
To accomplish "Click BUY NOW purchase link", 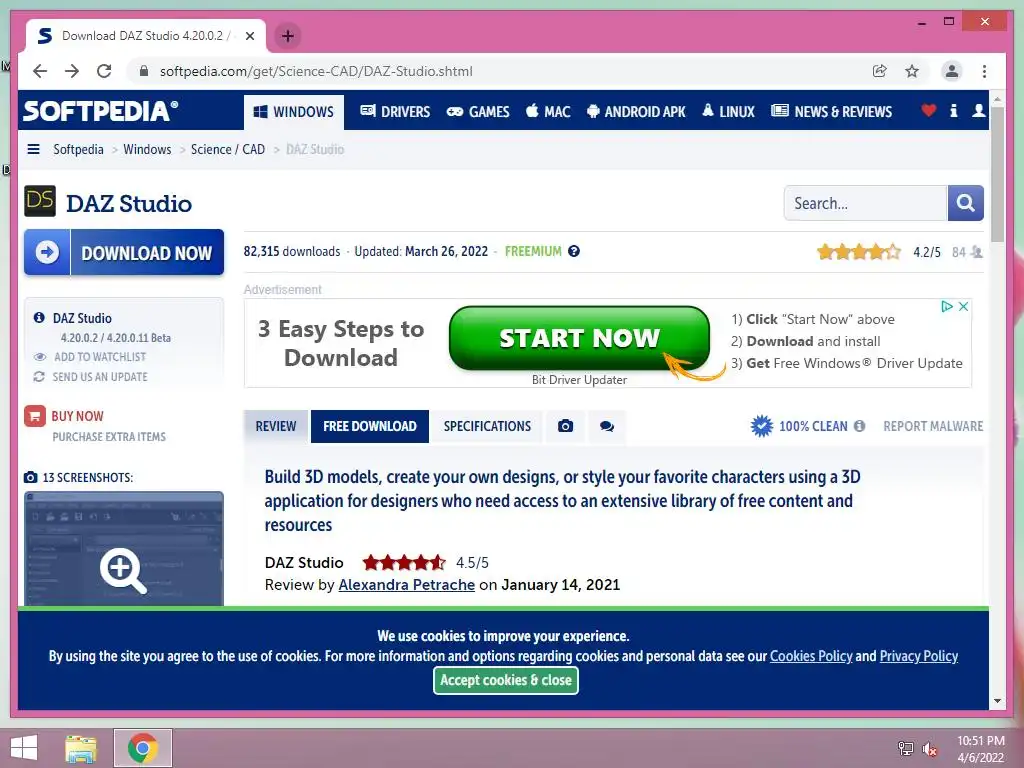I will click(77, 416).
